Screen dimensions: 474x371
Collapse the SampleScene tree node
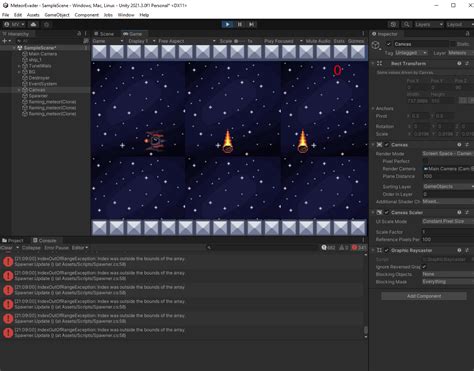click(14, 48)
